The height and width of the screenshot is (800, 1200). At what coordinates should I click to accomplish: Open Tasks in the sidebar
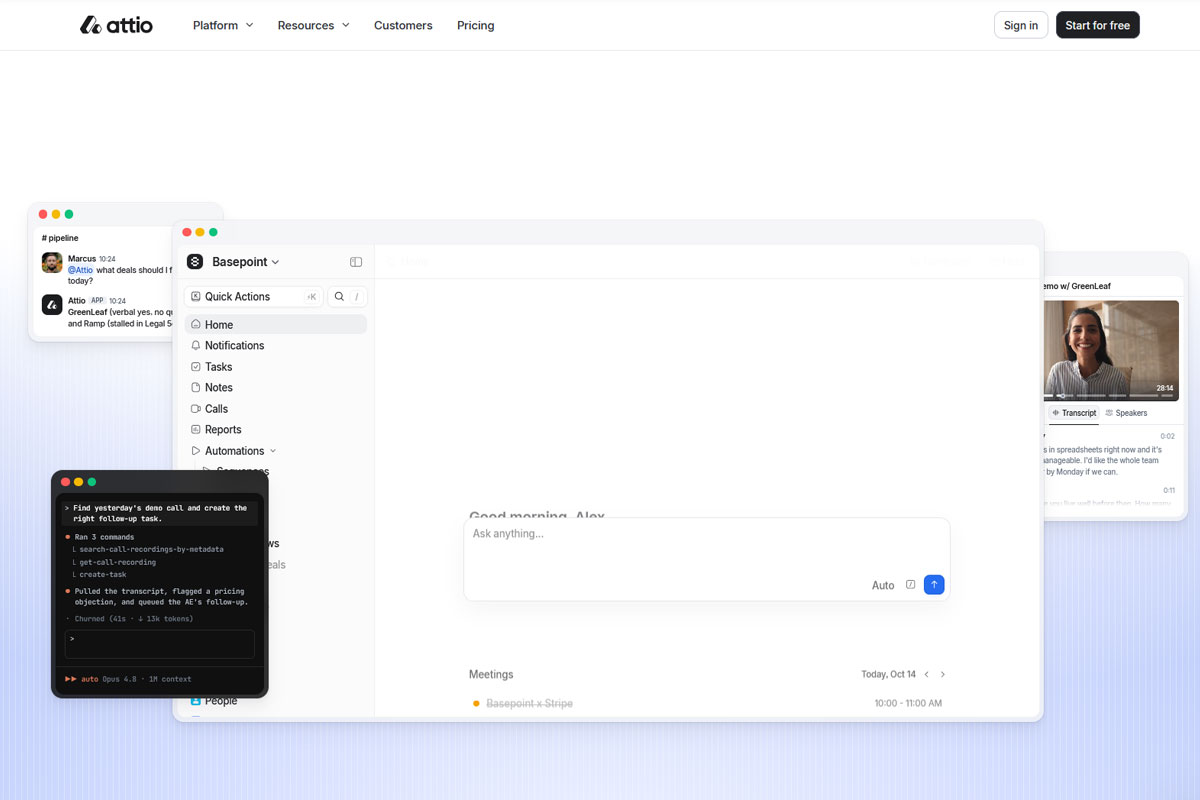(x=275, y=367)
